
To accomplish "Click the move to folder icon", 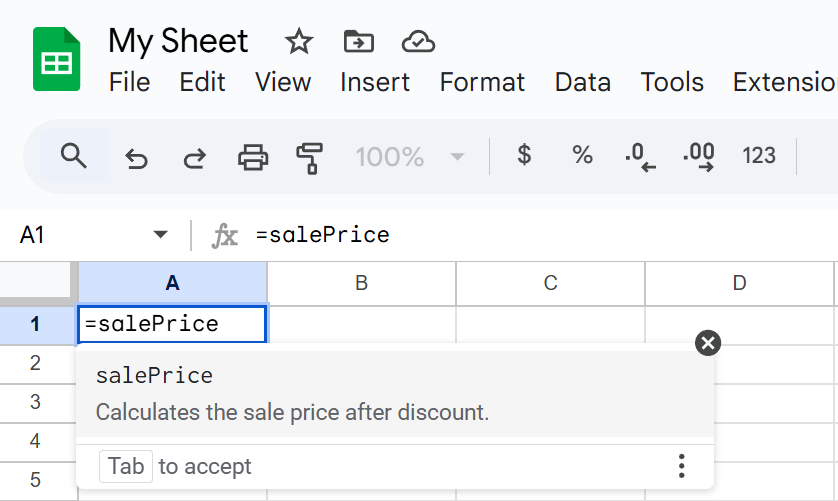I will click(x=358, y=42).
